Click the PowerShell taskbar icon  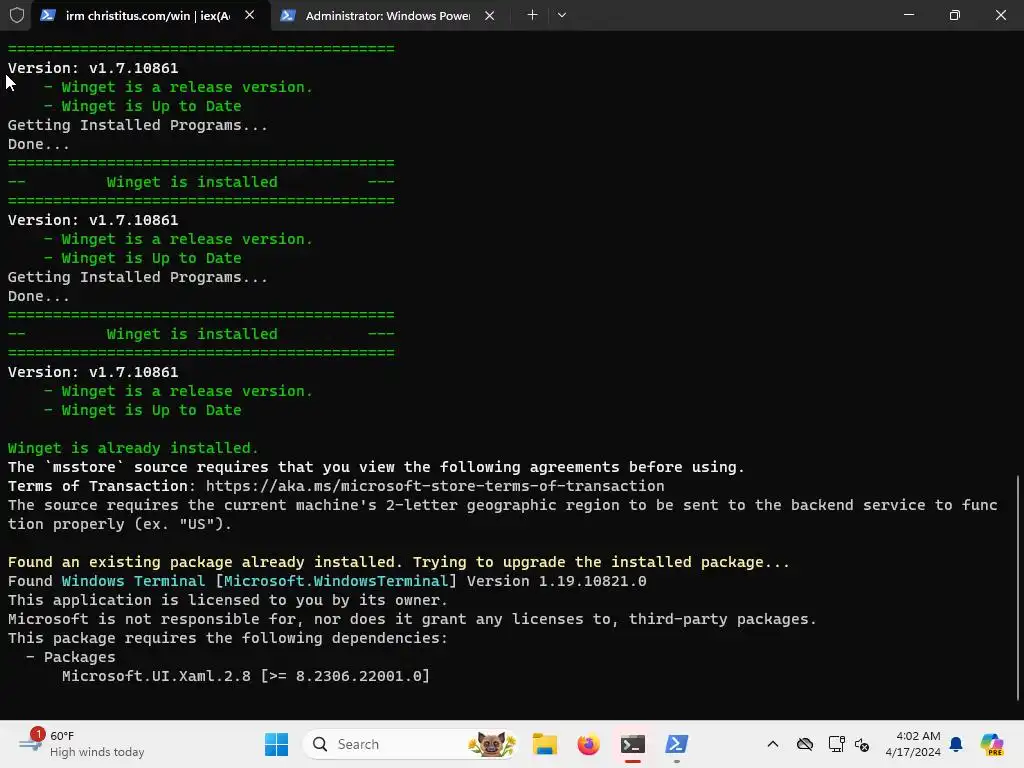click(x=677, y=744)
